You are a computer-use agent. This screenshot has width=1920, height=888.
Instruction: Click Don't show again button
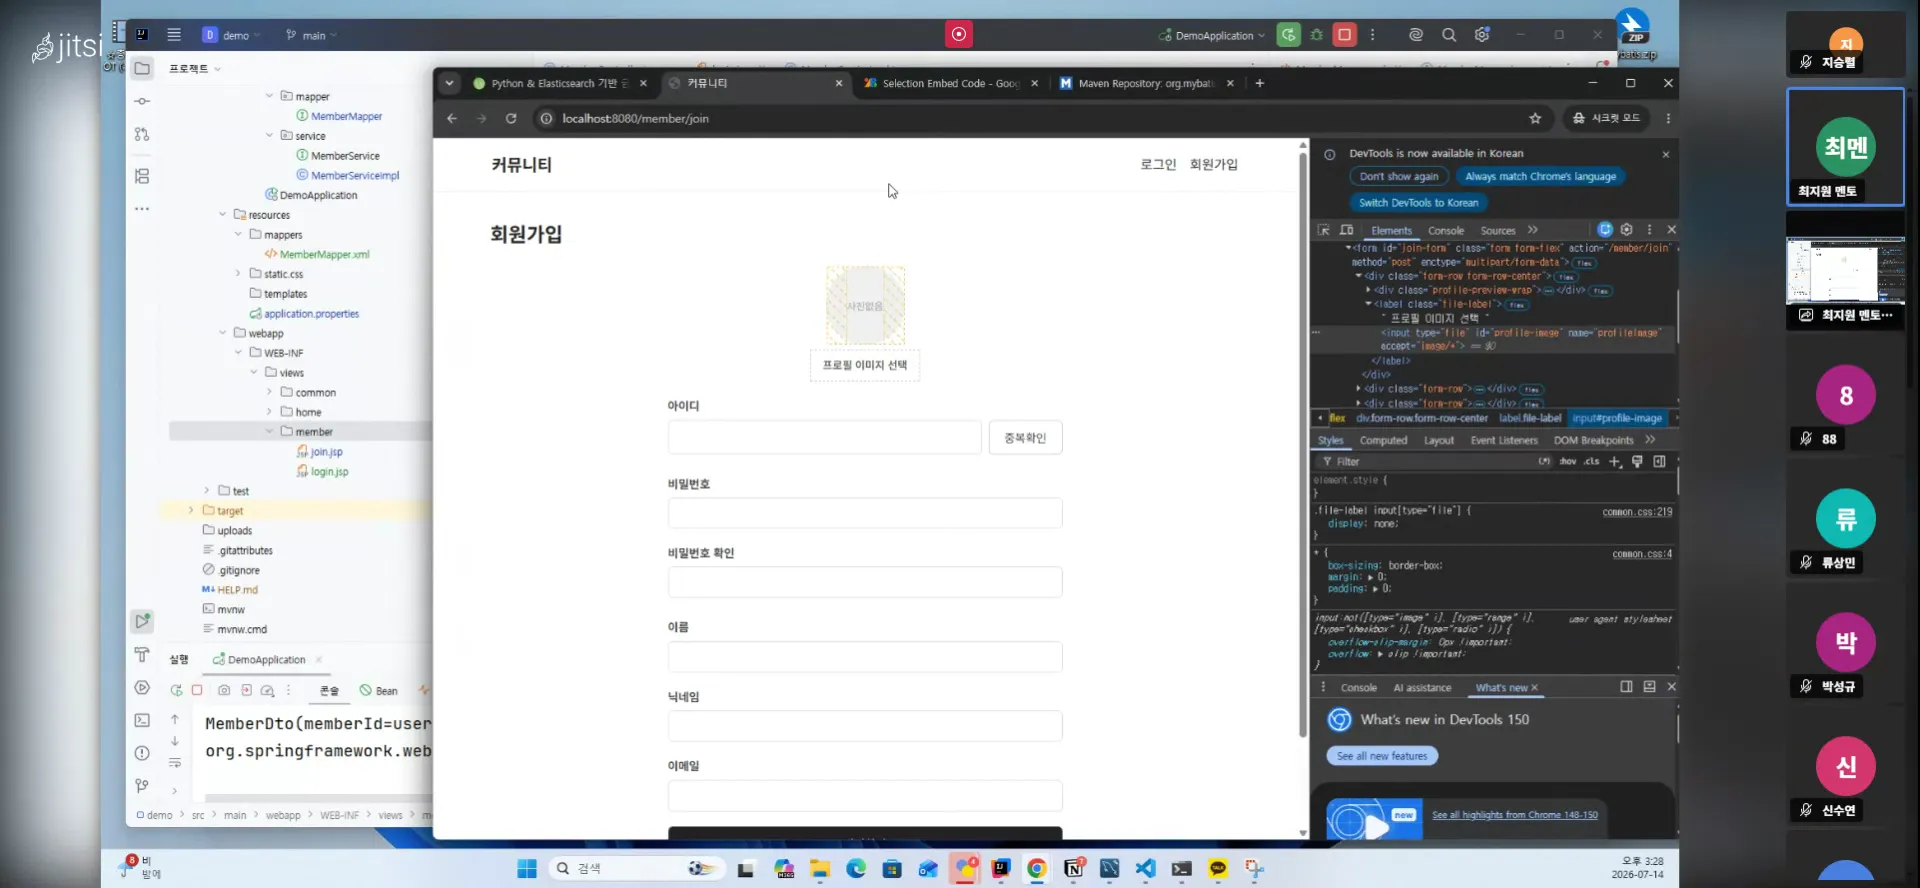1399,177
